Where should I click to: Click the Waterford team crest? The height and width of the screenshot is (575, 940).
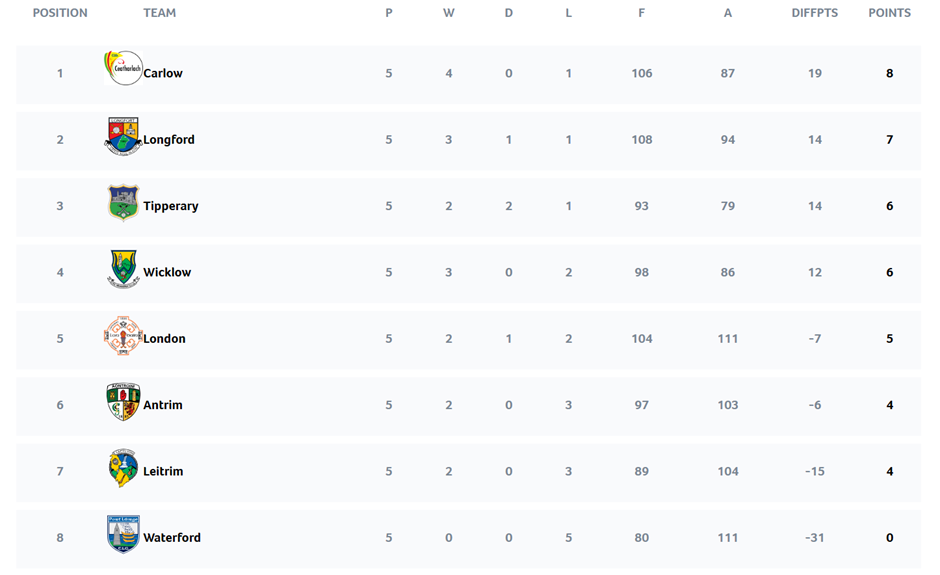coord(123,535)
